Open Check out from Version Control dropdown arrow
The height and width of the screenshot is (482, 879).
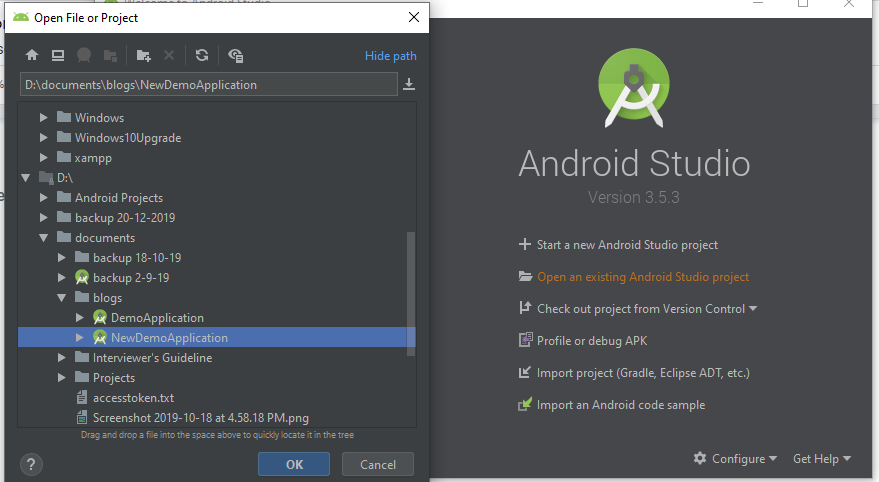point(753,308)
